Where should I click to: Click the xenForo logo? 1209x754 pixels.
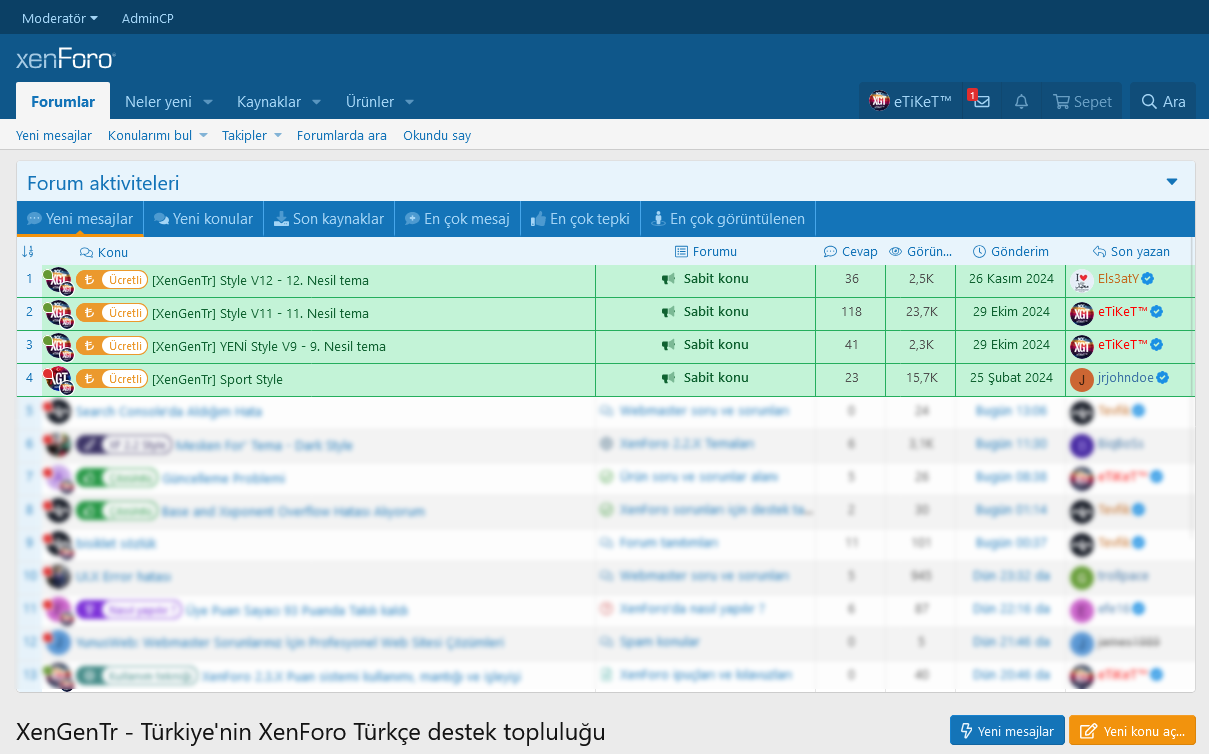click(x=66, y=59)
